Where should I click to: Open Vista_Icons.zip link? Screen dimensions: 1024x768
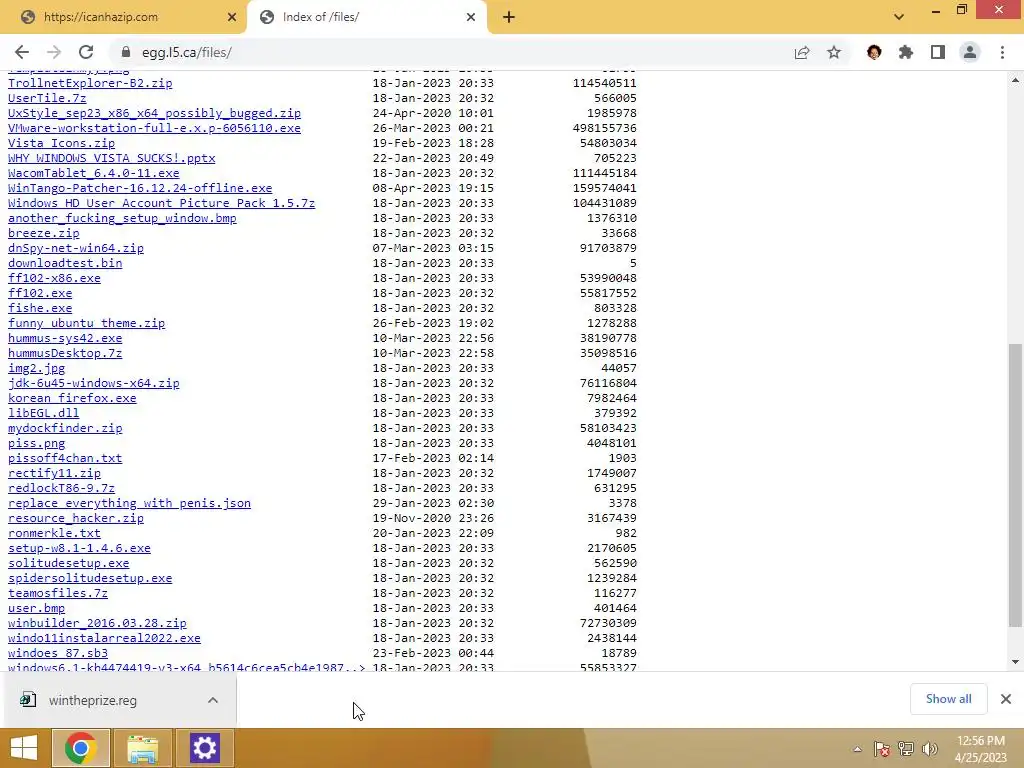coord(61,143)
